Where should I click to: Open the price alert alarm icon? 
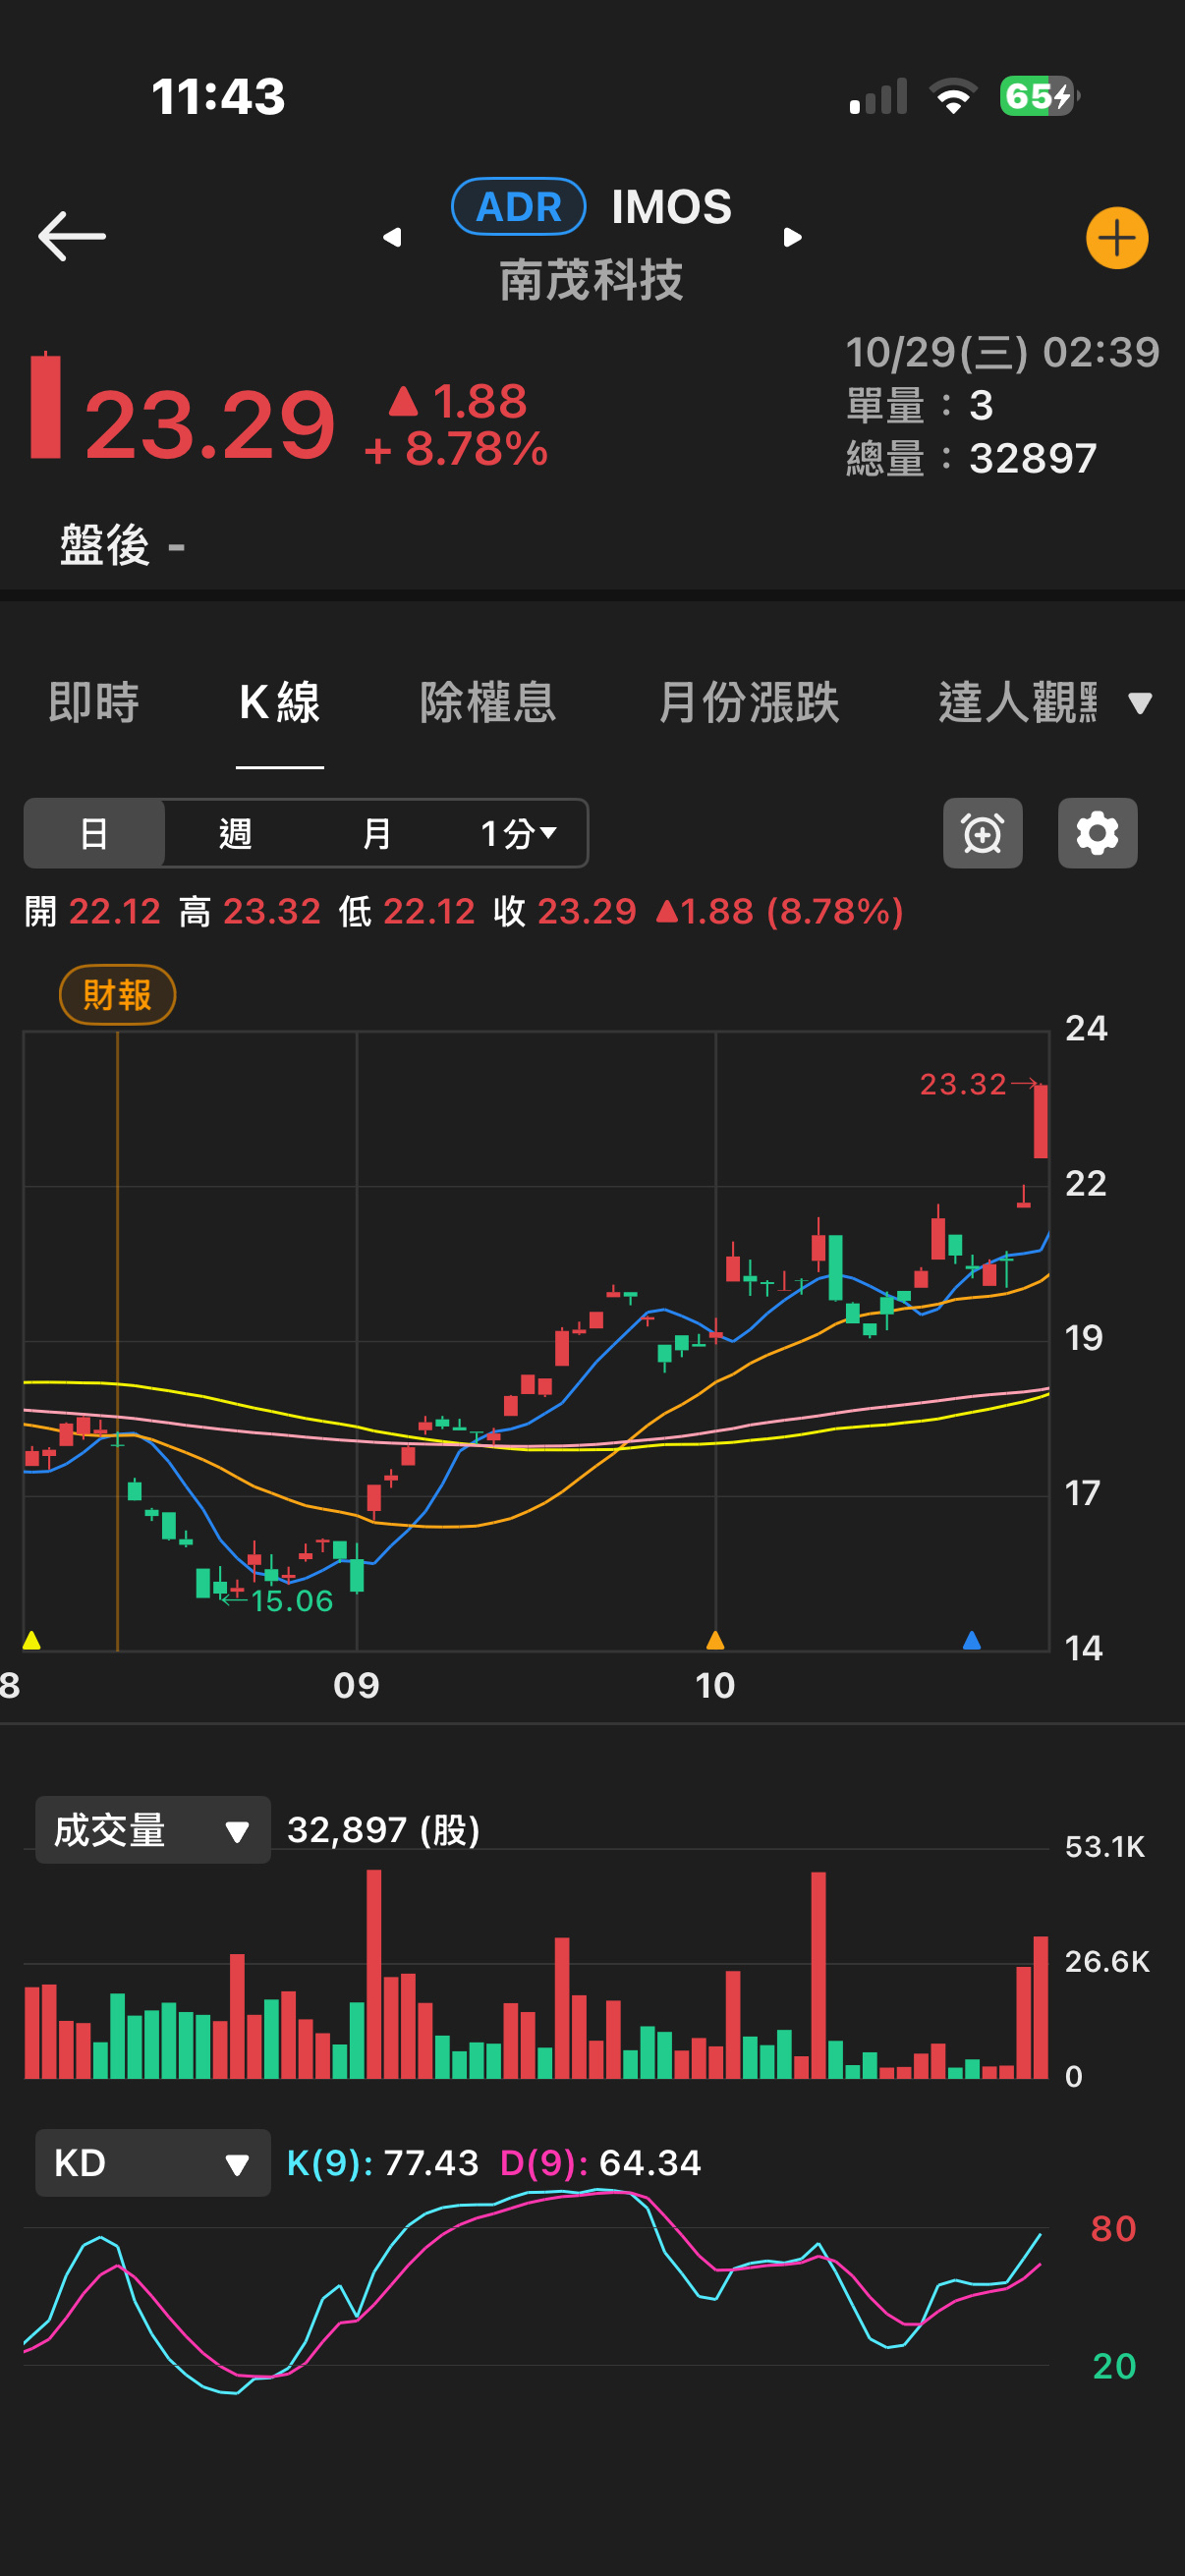click(982, 833)
